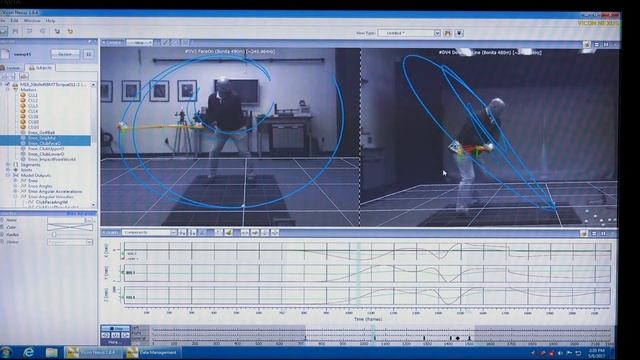Image resolution: width=640 pixels, height=360 pixels.
Task: Select the Enso_ImpactPointWorld tree item
Action: pyautogui.click(x=51, y=159)
